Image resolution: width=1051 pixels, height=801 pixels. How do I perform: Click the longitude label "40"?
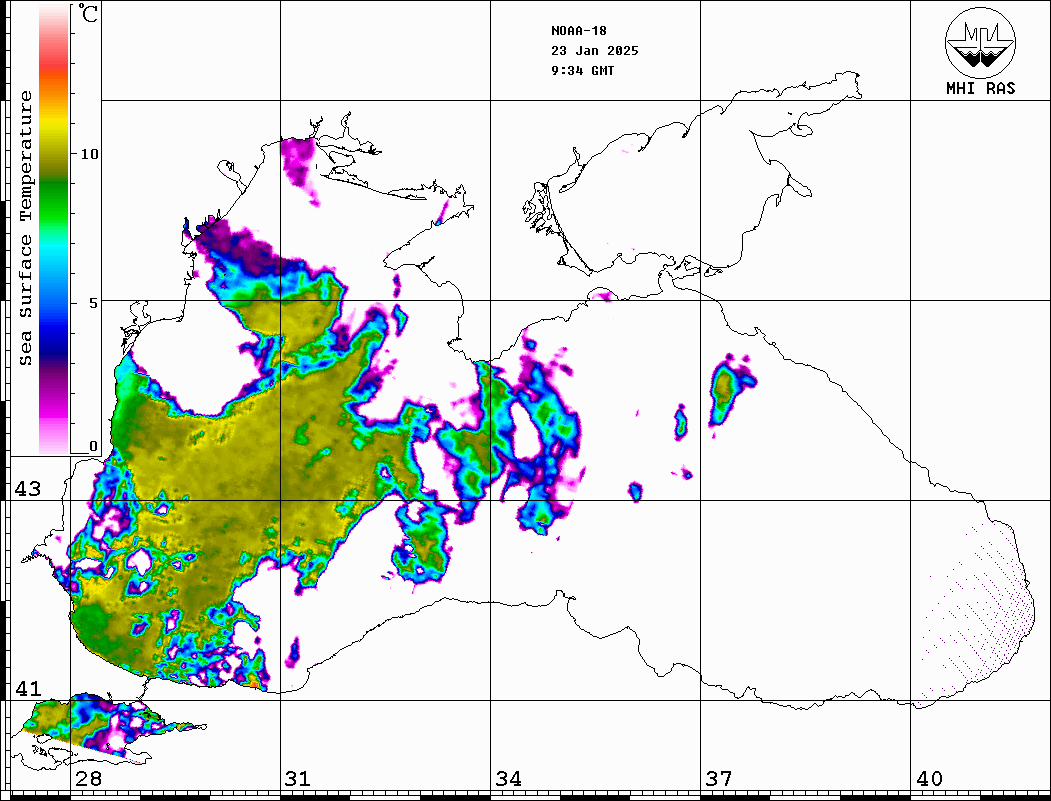[929, 778]
